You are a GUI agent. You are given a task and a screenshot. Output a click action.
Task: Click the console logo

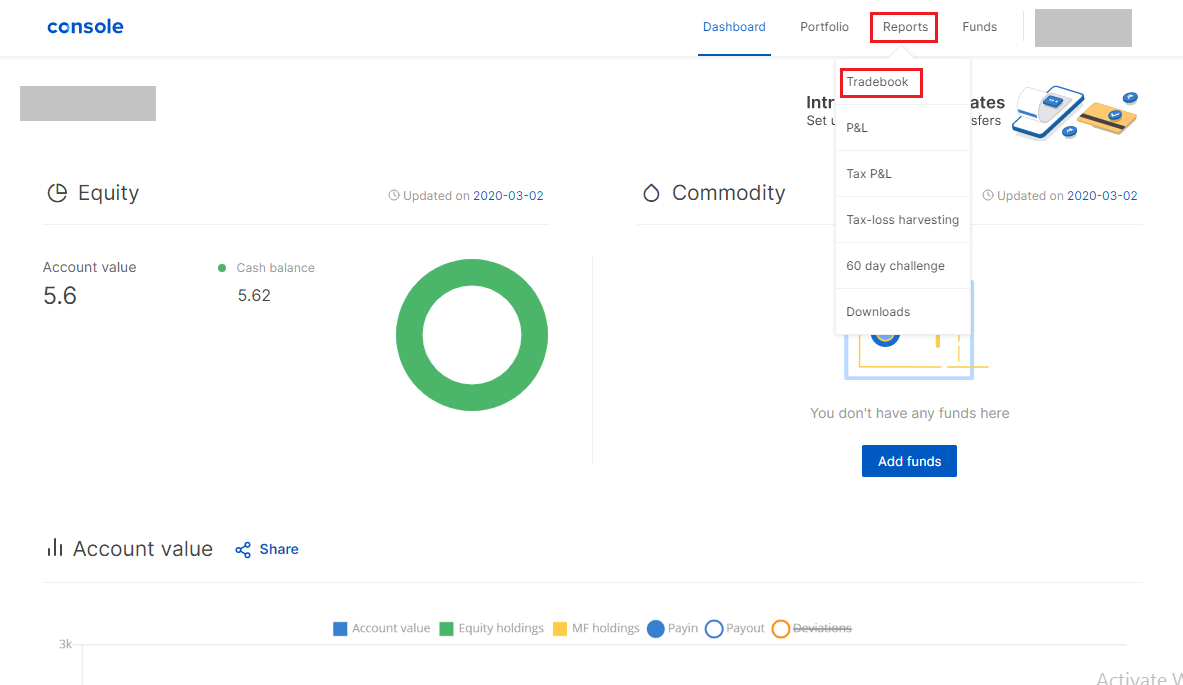(x=85, y=26)
